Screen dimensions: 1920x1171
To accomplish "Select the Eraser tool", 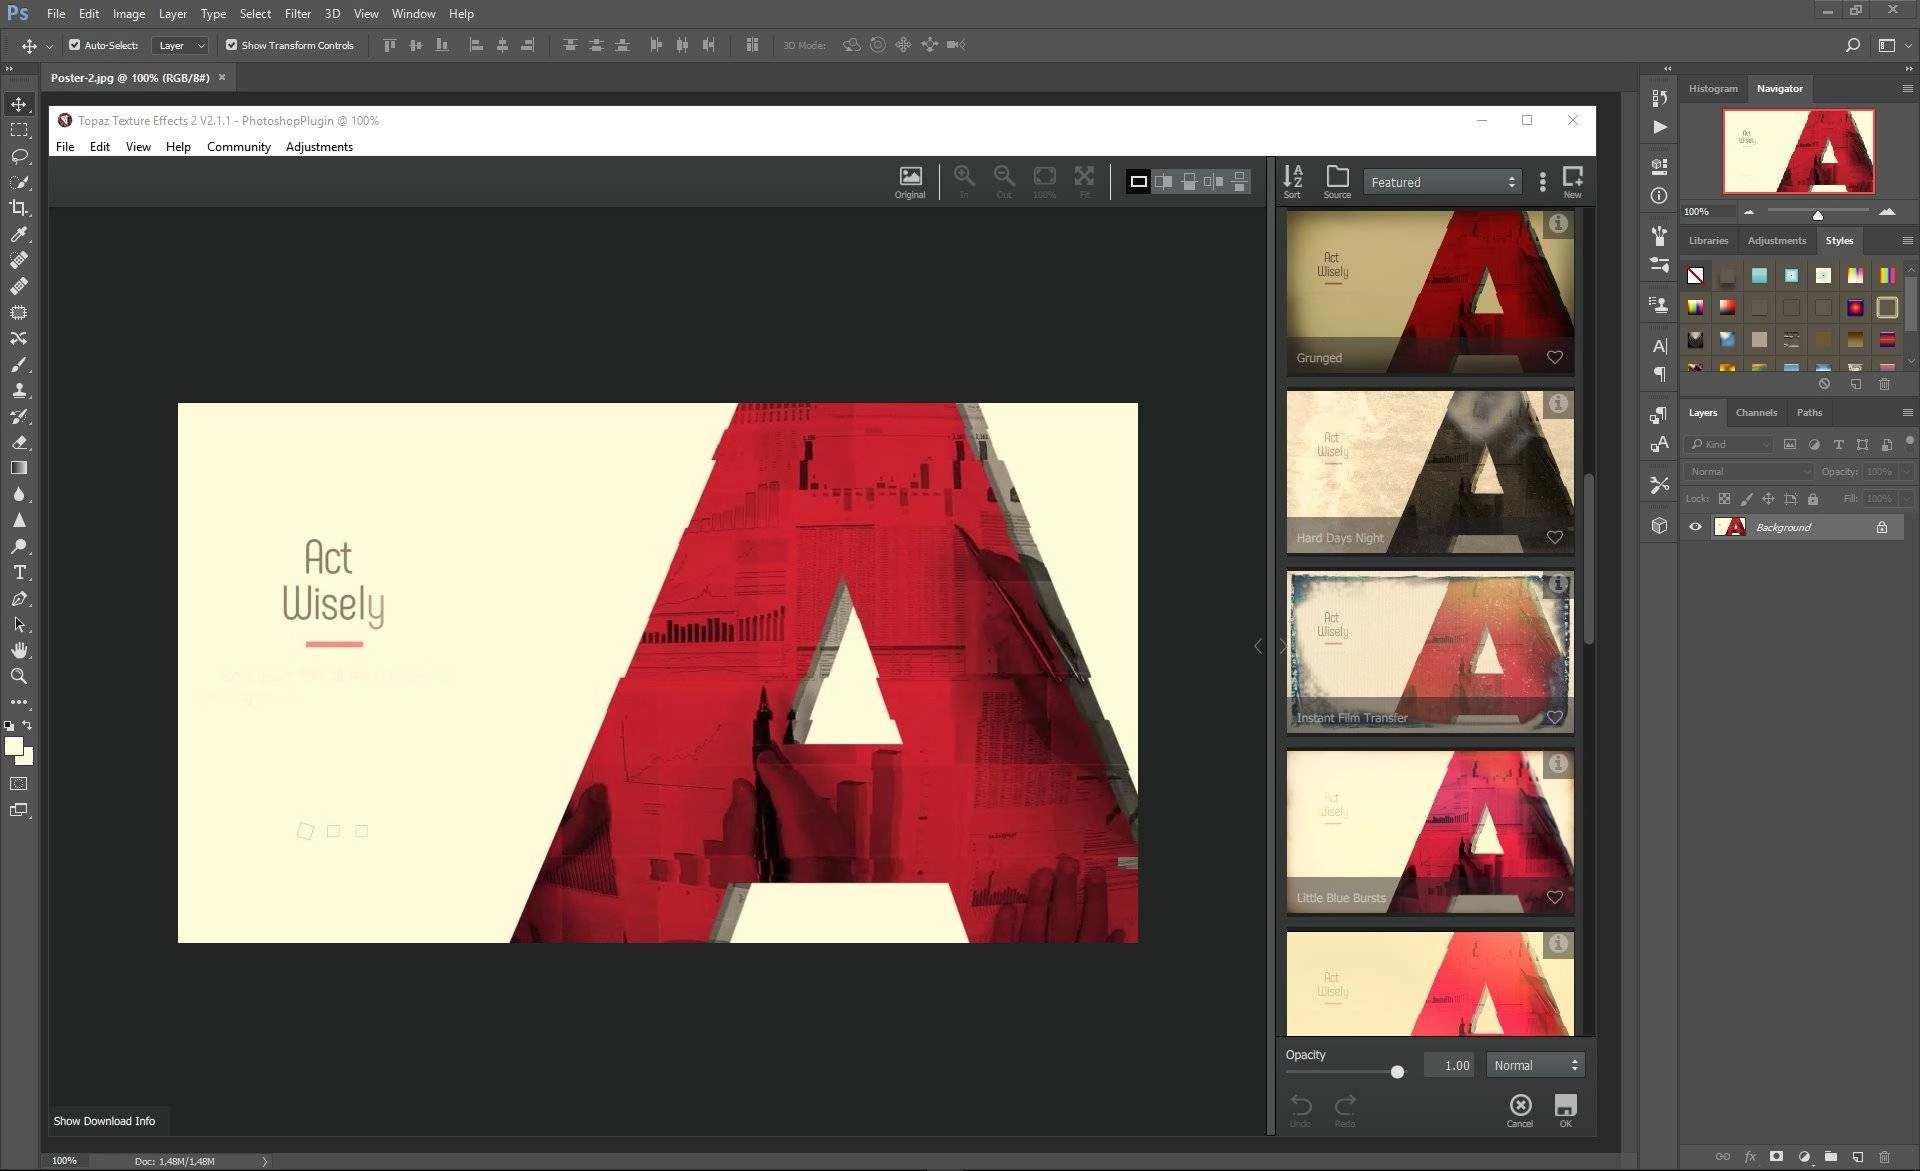I will (x=19, y=442).
